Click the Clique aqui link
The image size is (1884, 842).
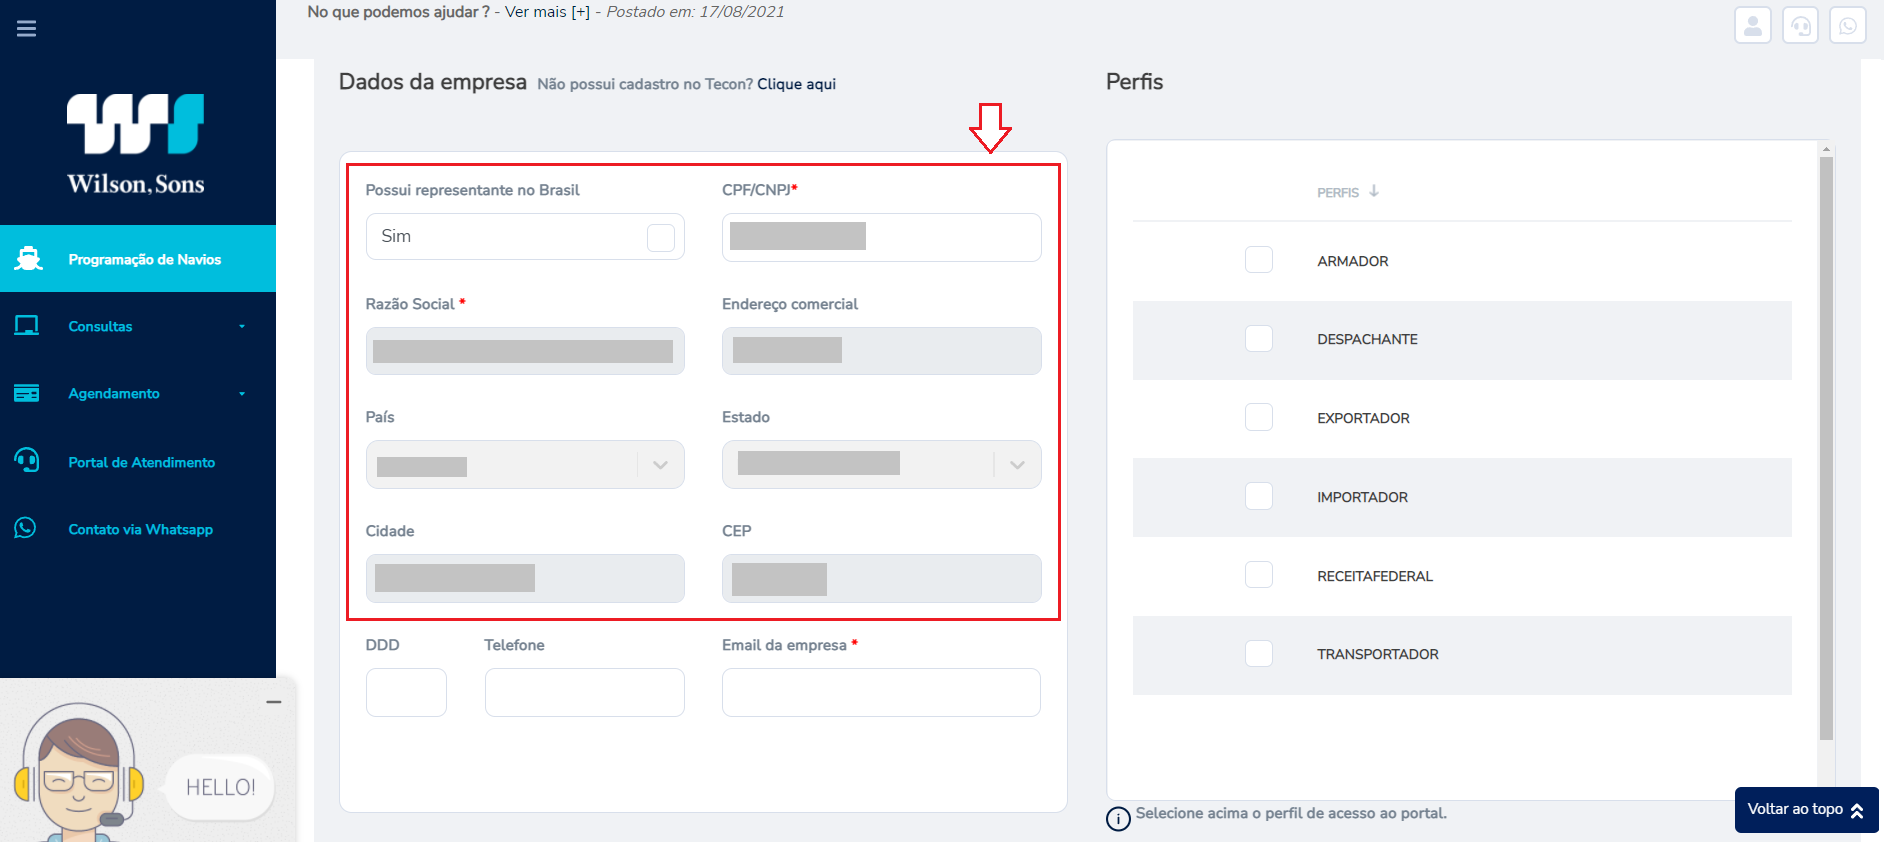(x=796, y=84)
